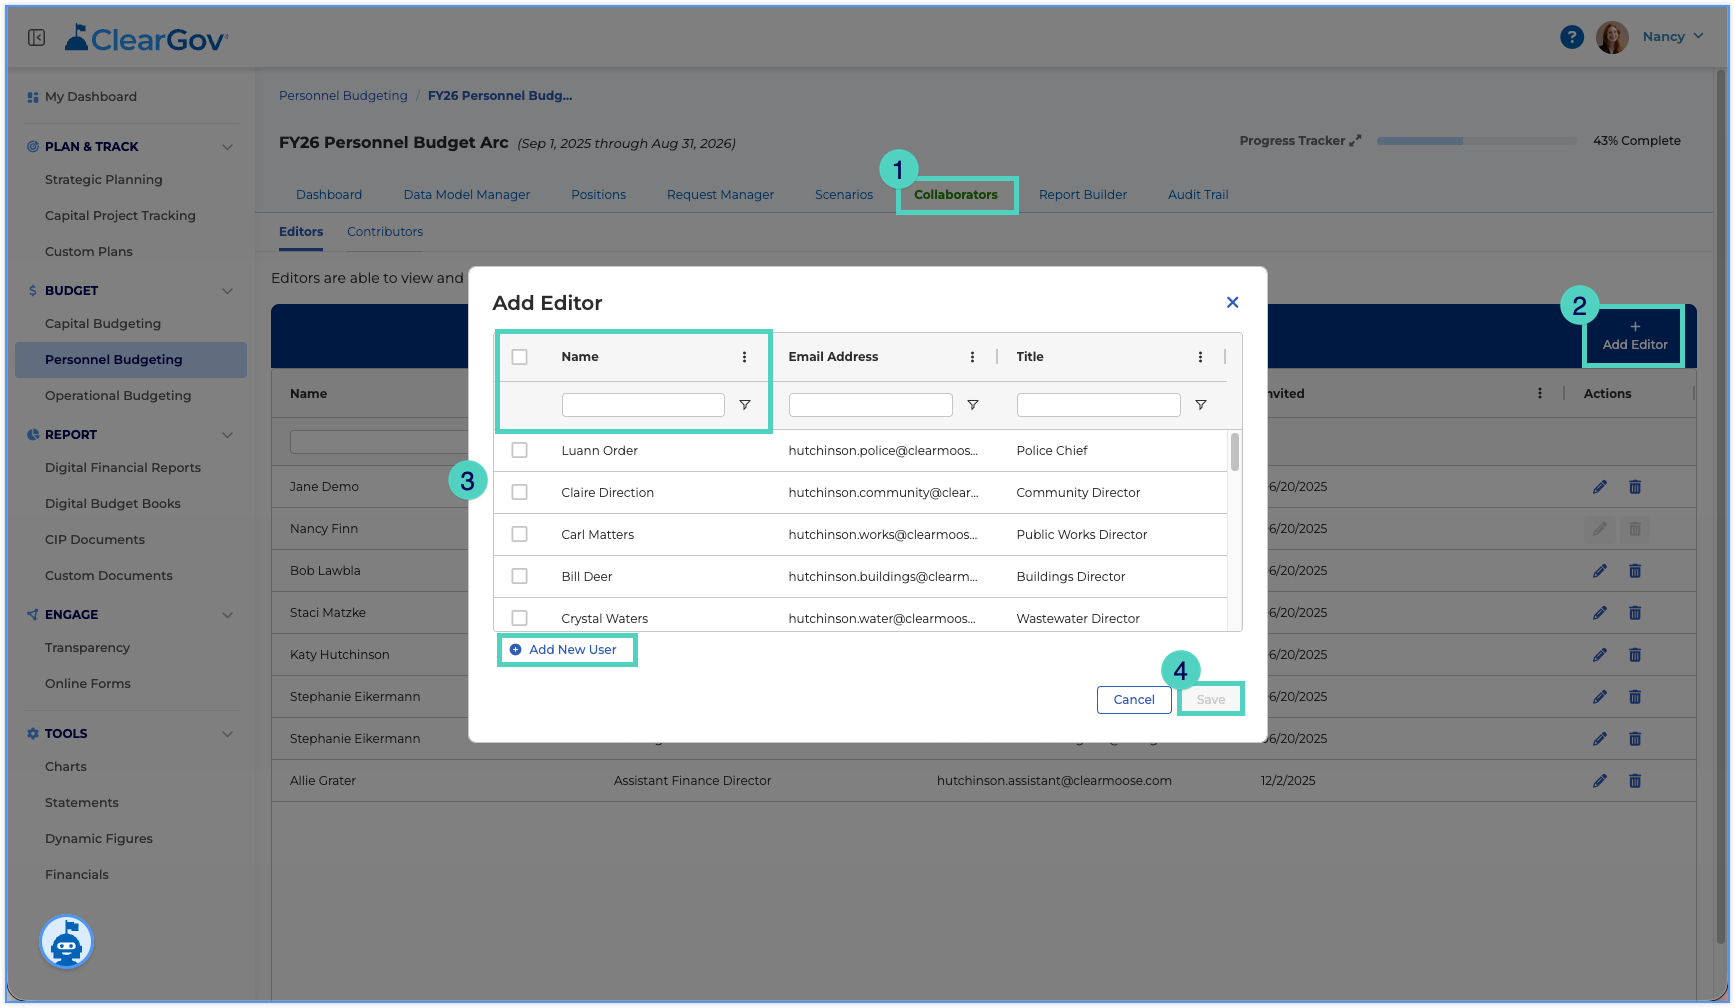This screenshot has height=1008, width=1735.
Task: Collapse sidebar using the panel toggle icon
Action: point(37,37)
